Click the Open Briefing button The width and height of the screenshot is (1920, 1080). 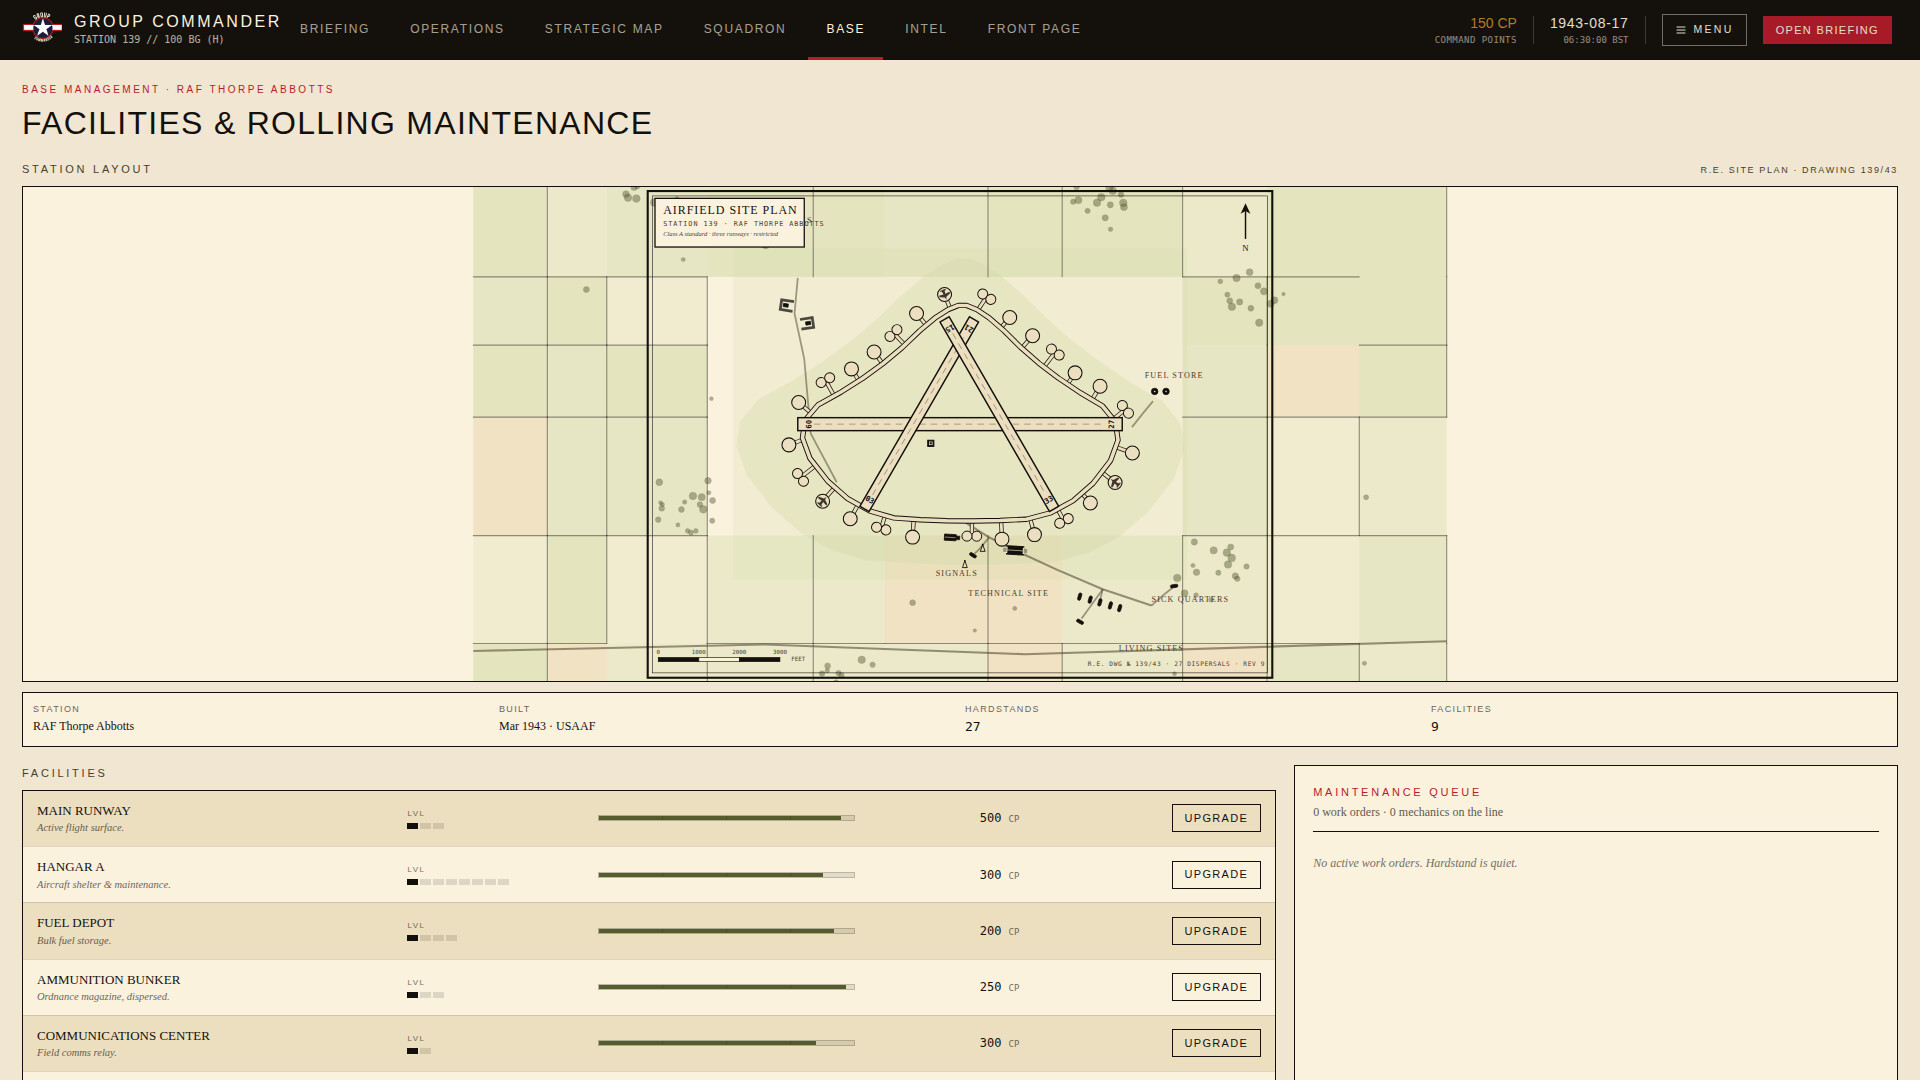1827,30
